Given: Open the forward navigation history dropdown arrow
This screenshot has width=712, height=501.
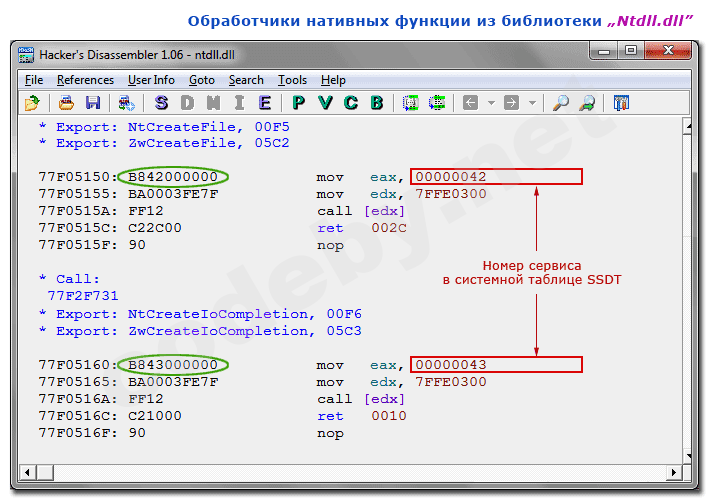Looking at the screenshot, I should click(x=532, y=103).
